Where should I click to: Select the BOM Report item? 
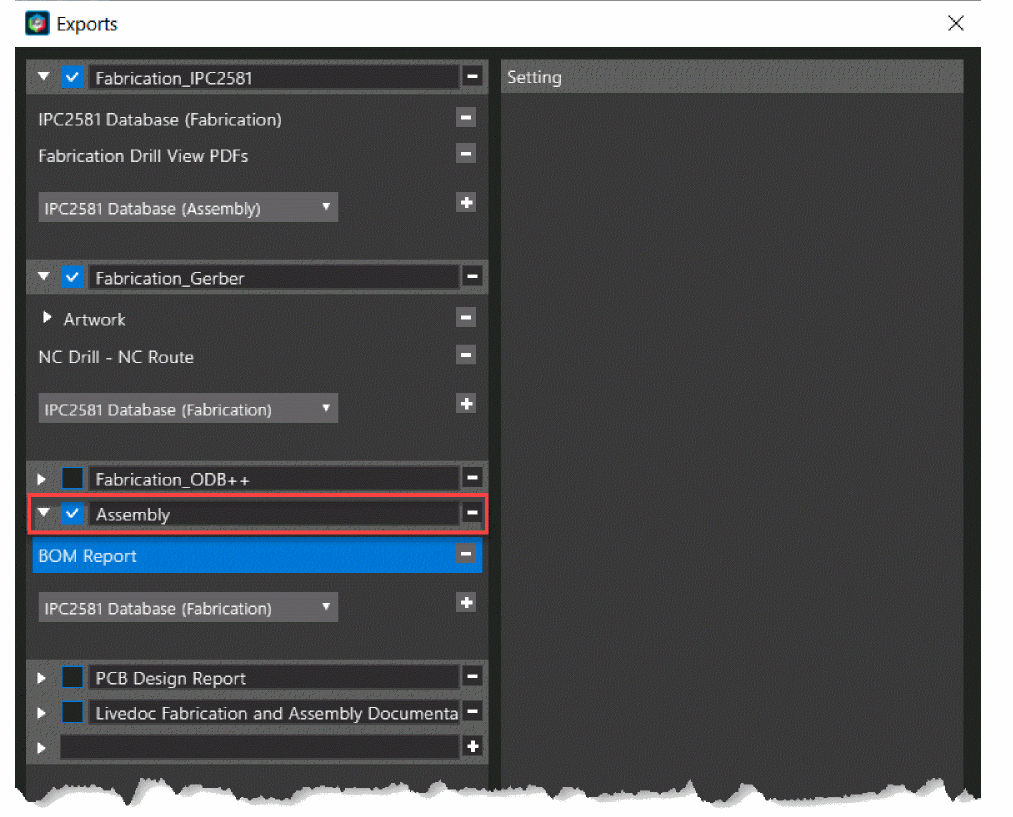[x=257, y=555]
